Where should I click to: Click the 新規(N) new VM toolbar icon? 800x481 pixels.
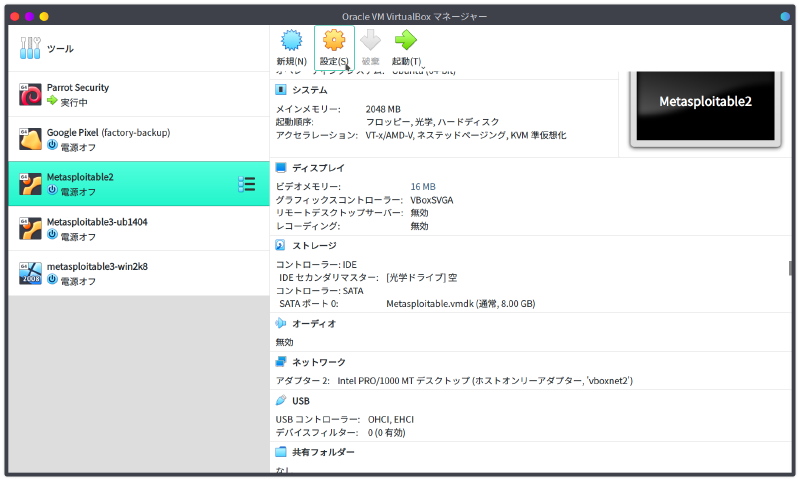[291, 41]
